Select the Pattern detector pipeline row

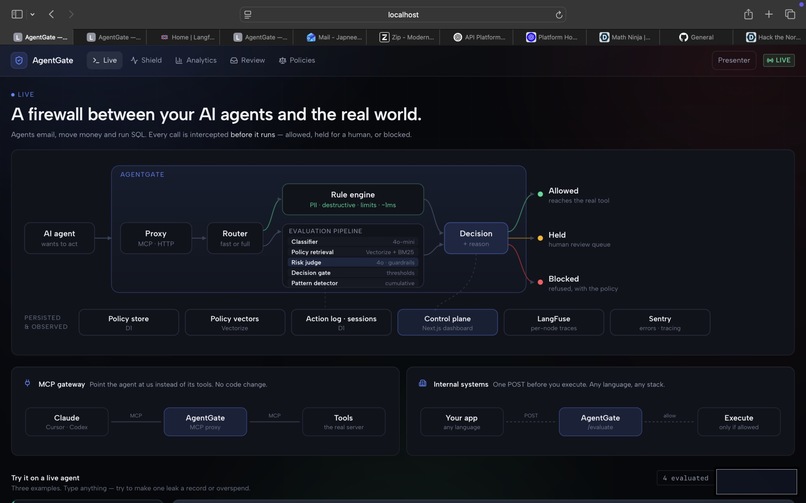tap(353, 283)
